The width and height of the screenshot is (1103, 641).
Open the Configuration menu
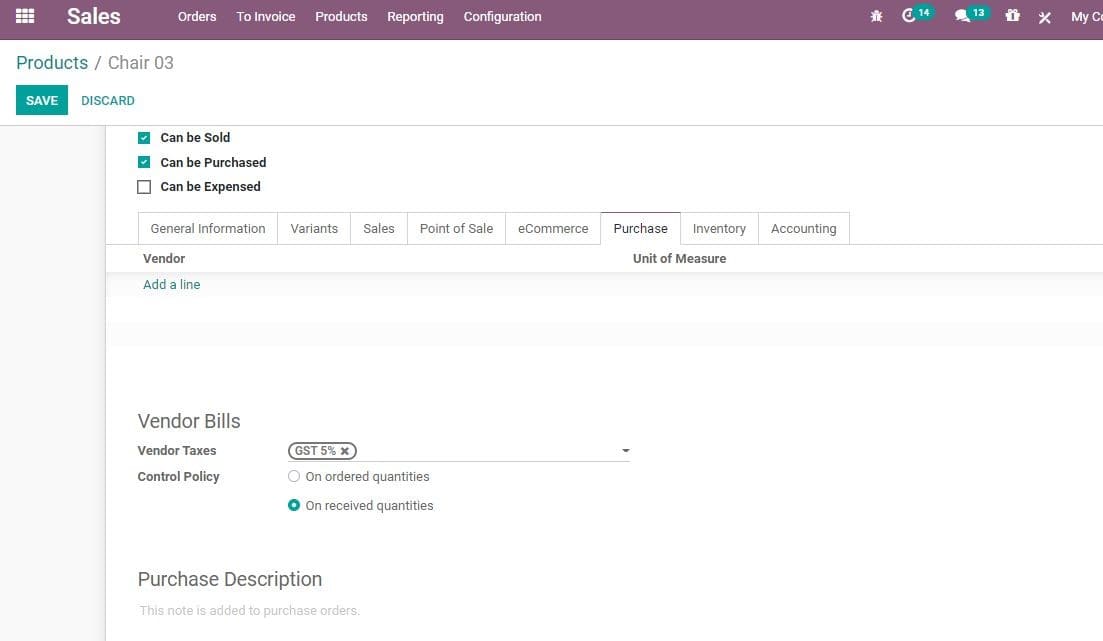click(502, 16)
